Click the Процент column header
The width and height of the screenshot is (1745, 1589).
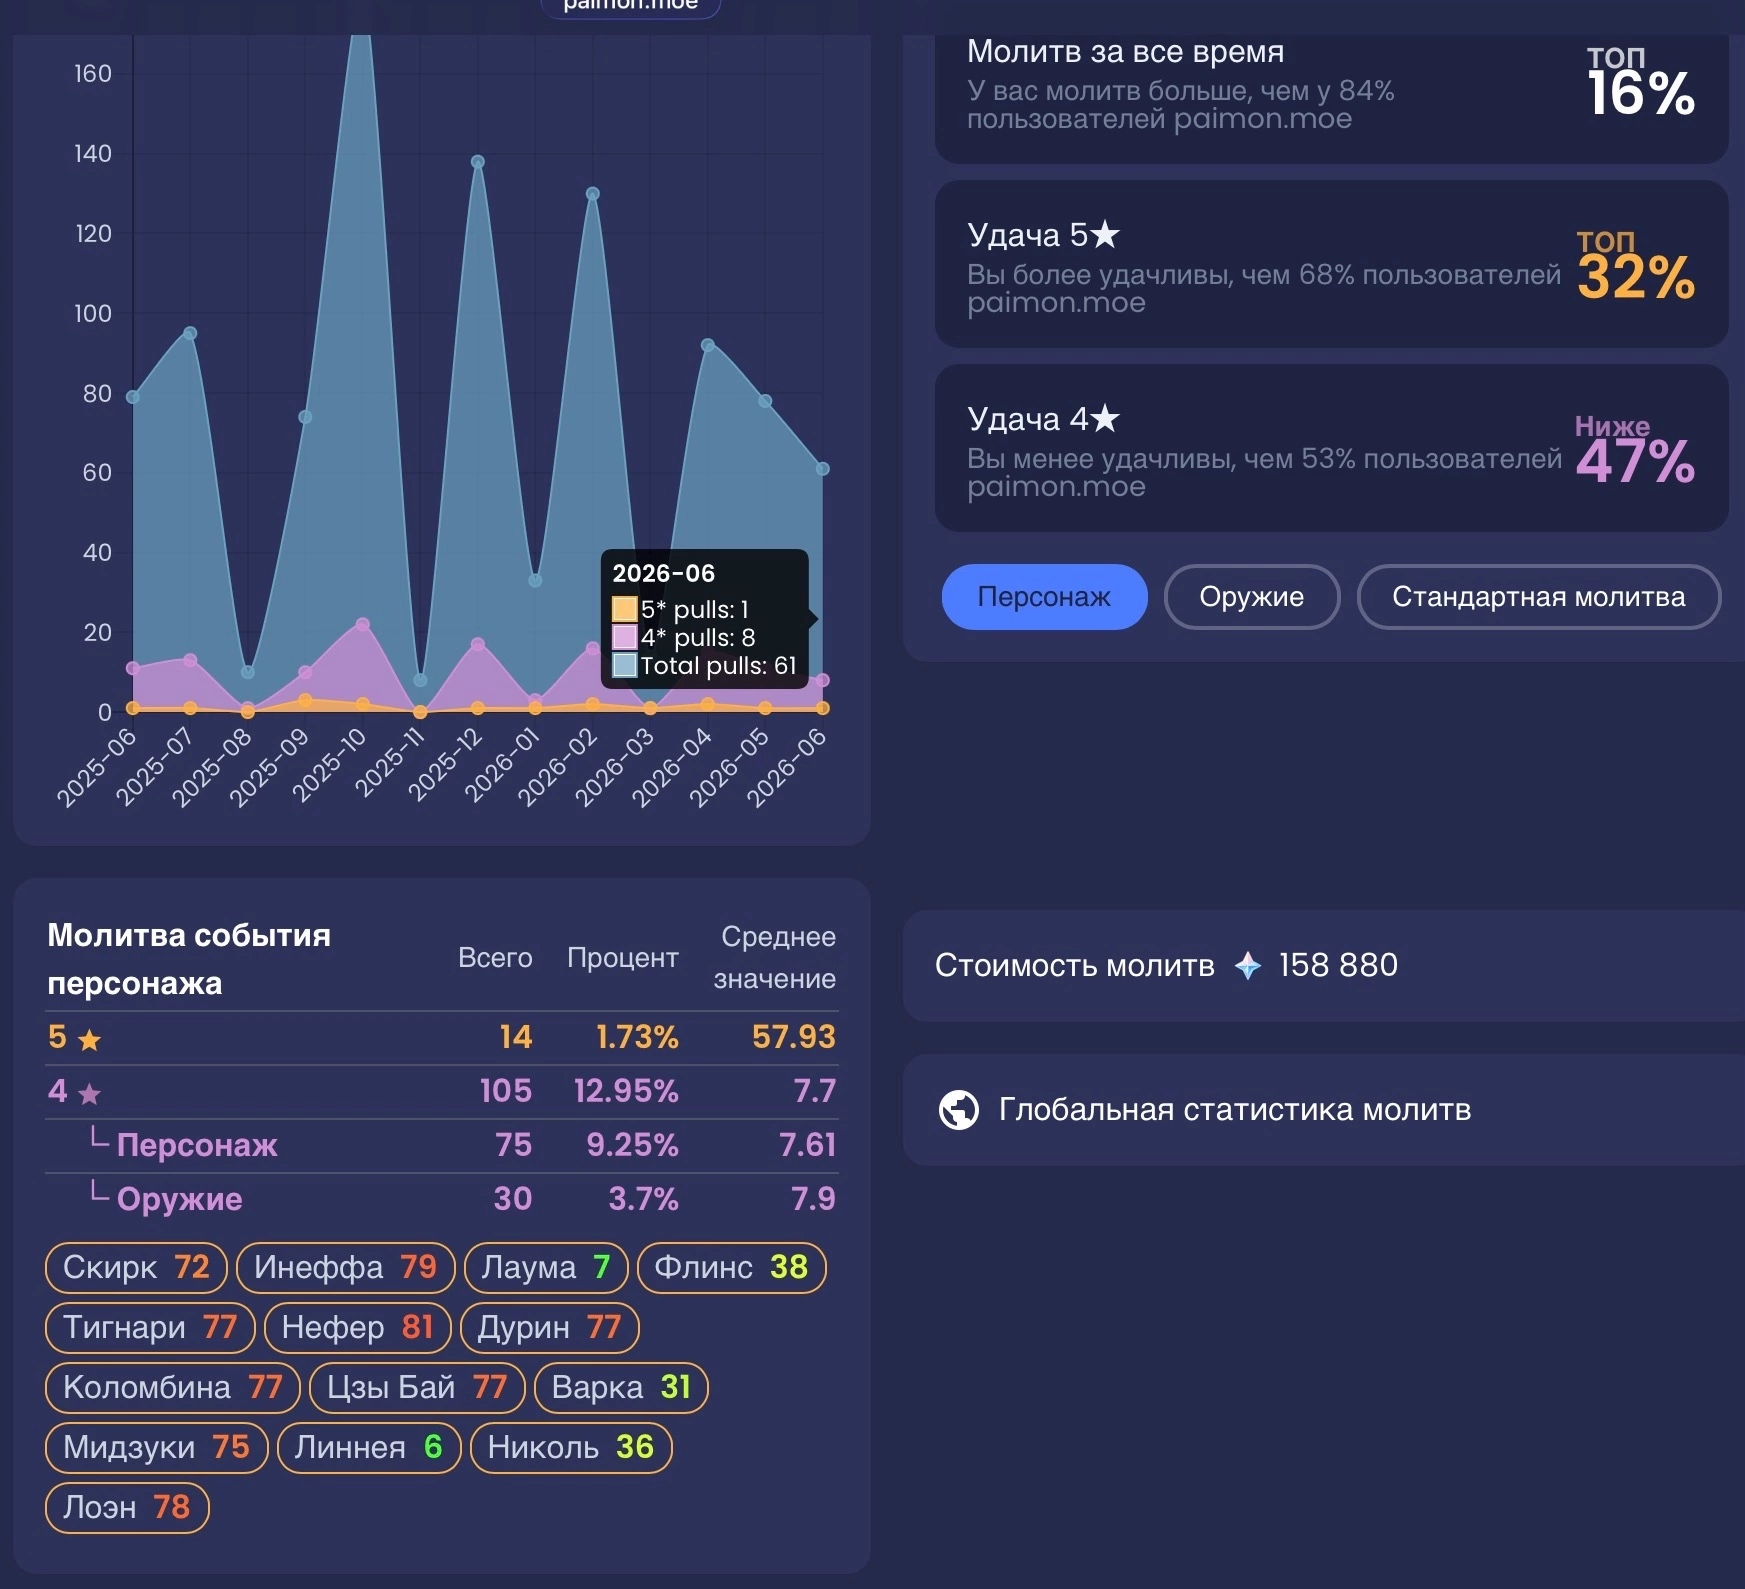tap(623, 958)
